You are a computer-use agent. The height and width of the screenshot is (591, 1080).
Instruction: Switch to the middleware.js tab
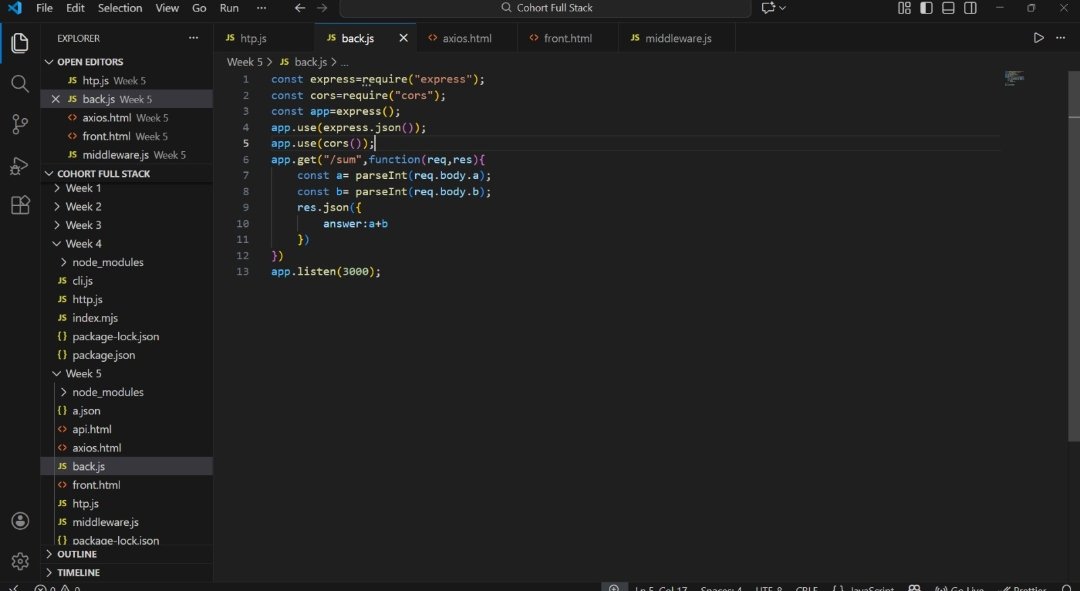click(x=677, y=38)
